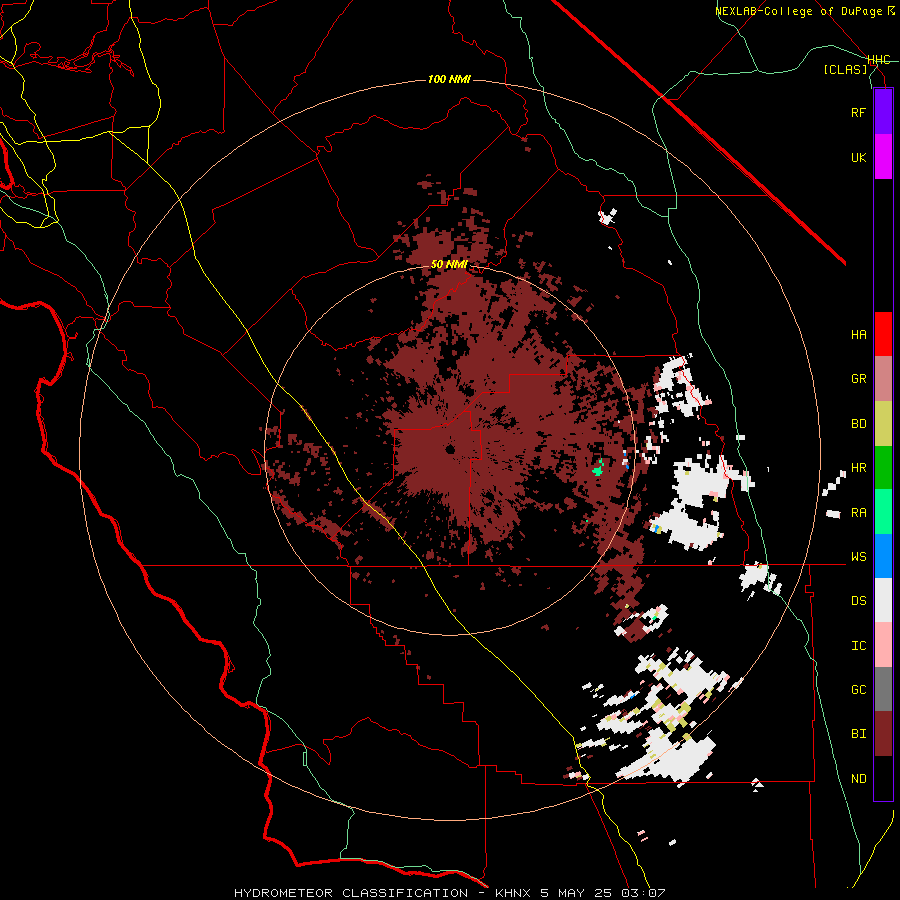Click the radar site center dot
The height and width of the screenshot is (900, 900).
click(451, 449)
